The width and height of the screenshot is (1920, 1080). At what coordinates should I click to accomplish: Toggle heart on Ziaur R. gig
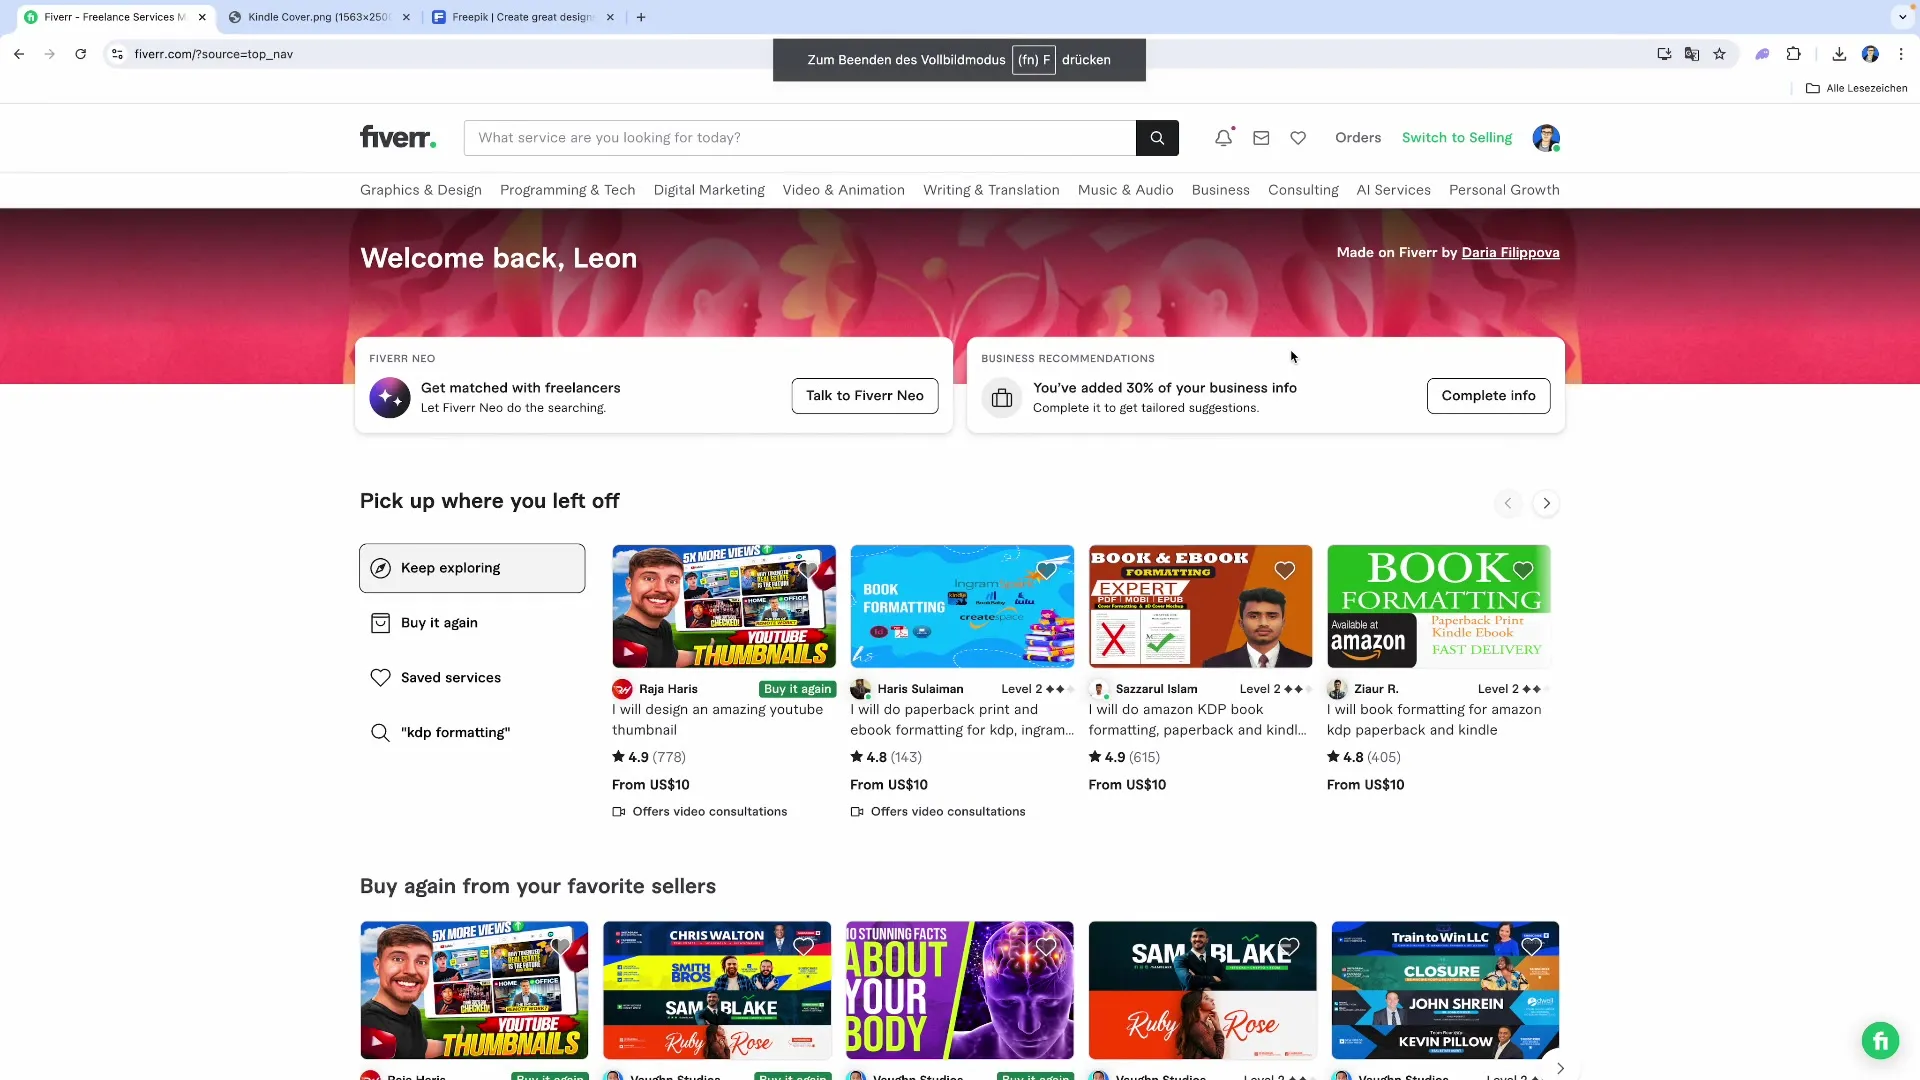pos(1523,570)
